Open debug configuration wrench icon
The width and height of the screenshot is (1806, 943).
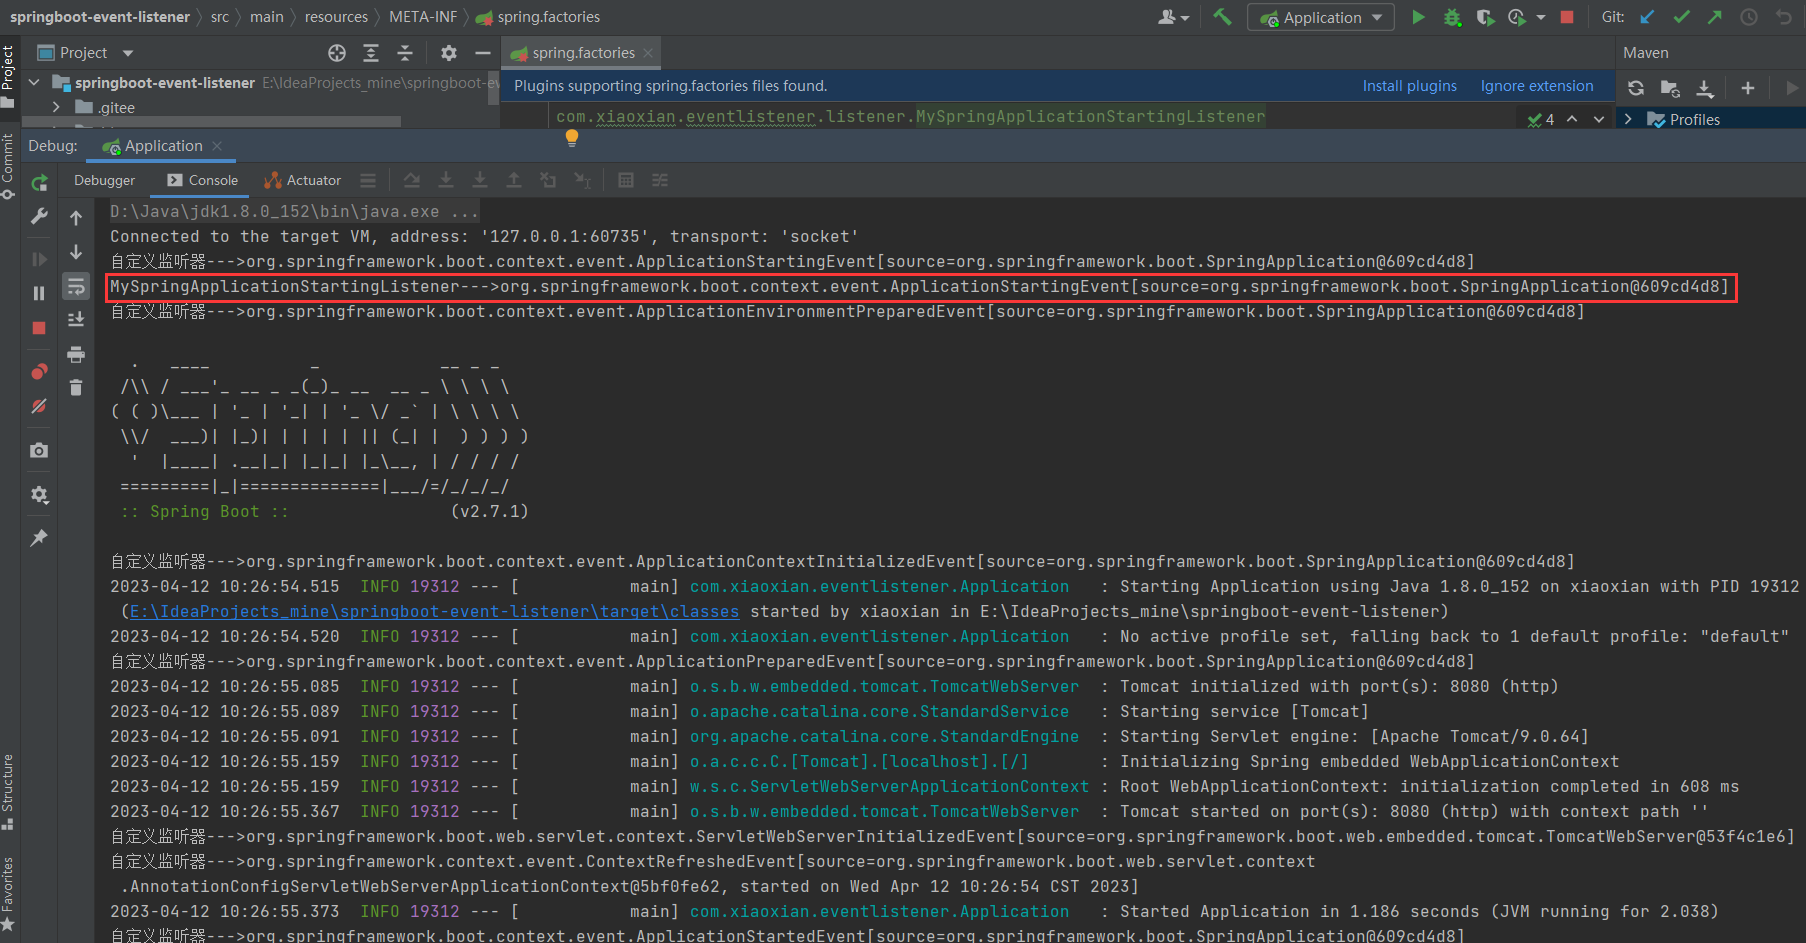39,216
